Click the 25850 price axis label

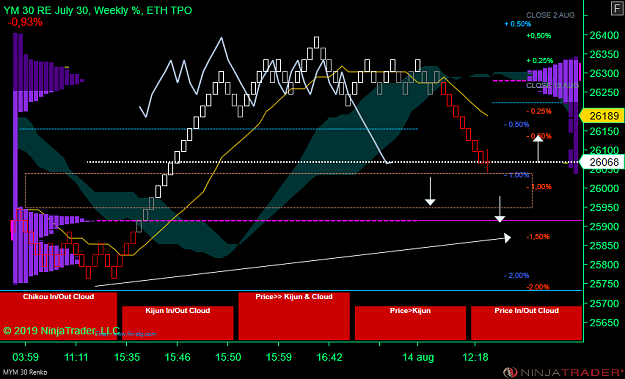coord(604,245)
